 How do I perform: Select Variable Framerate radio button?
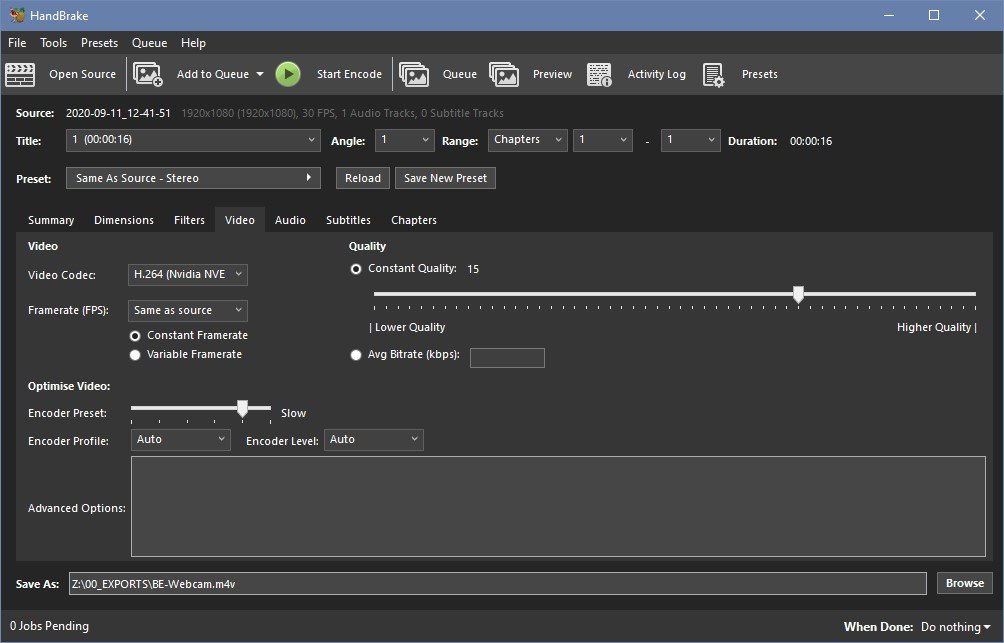pos(135,355)
